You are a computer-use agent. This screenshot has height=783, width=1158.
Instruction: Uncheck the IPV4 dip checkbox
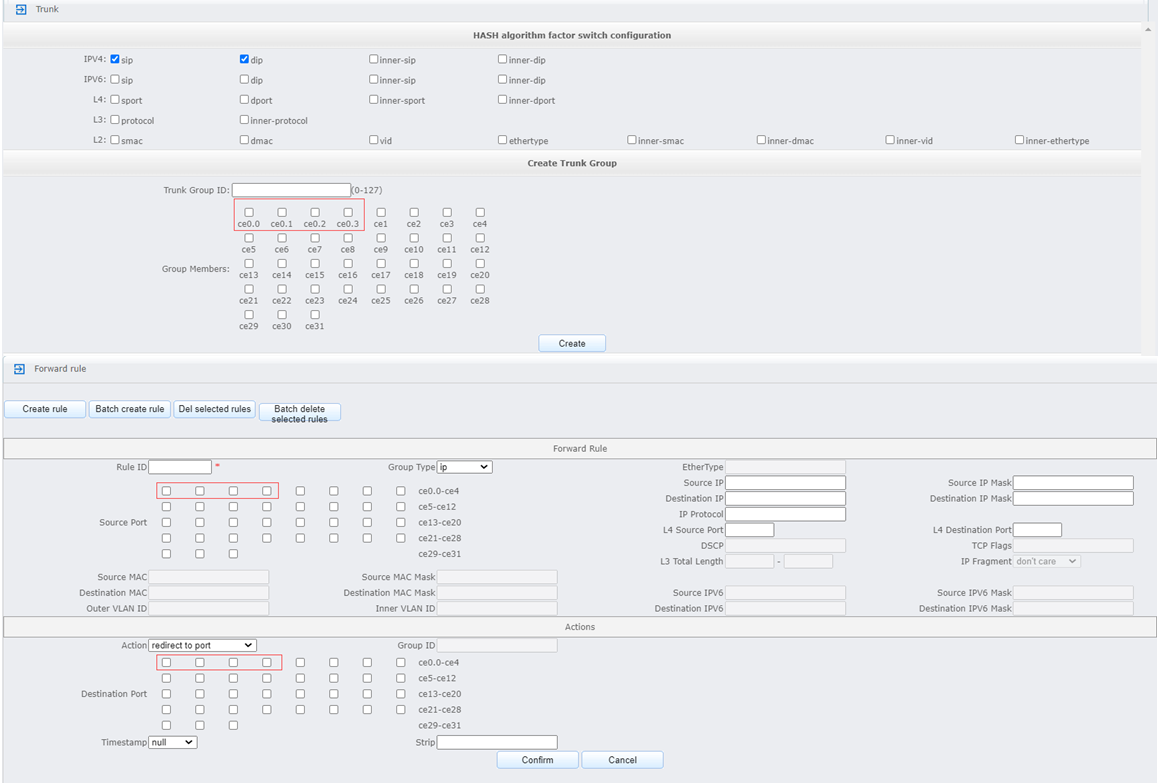pos(244,60)
